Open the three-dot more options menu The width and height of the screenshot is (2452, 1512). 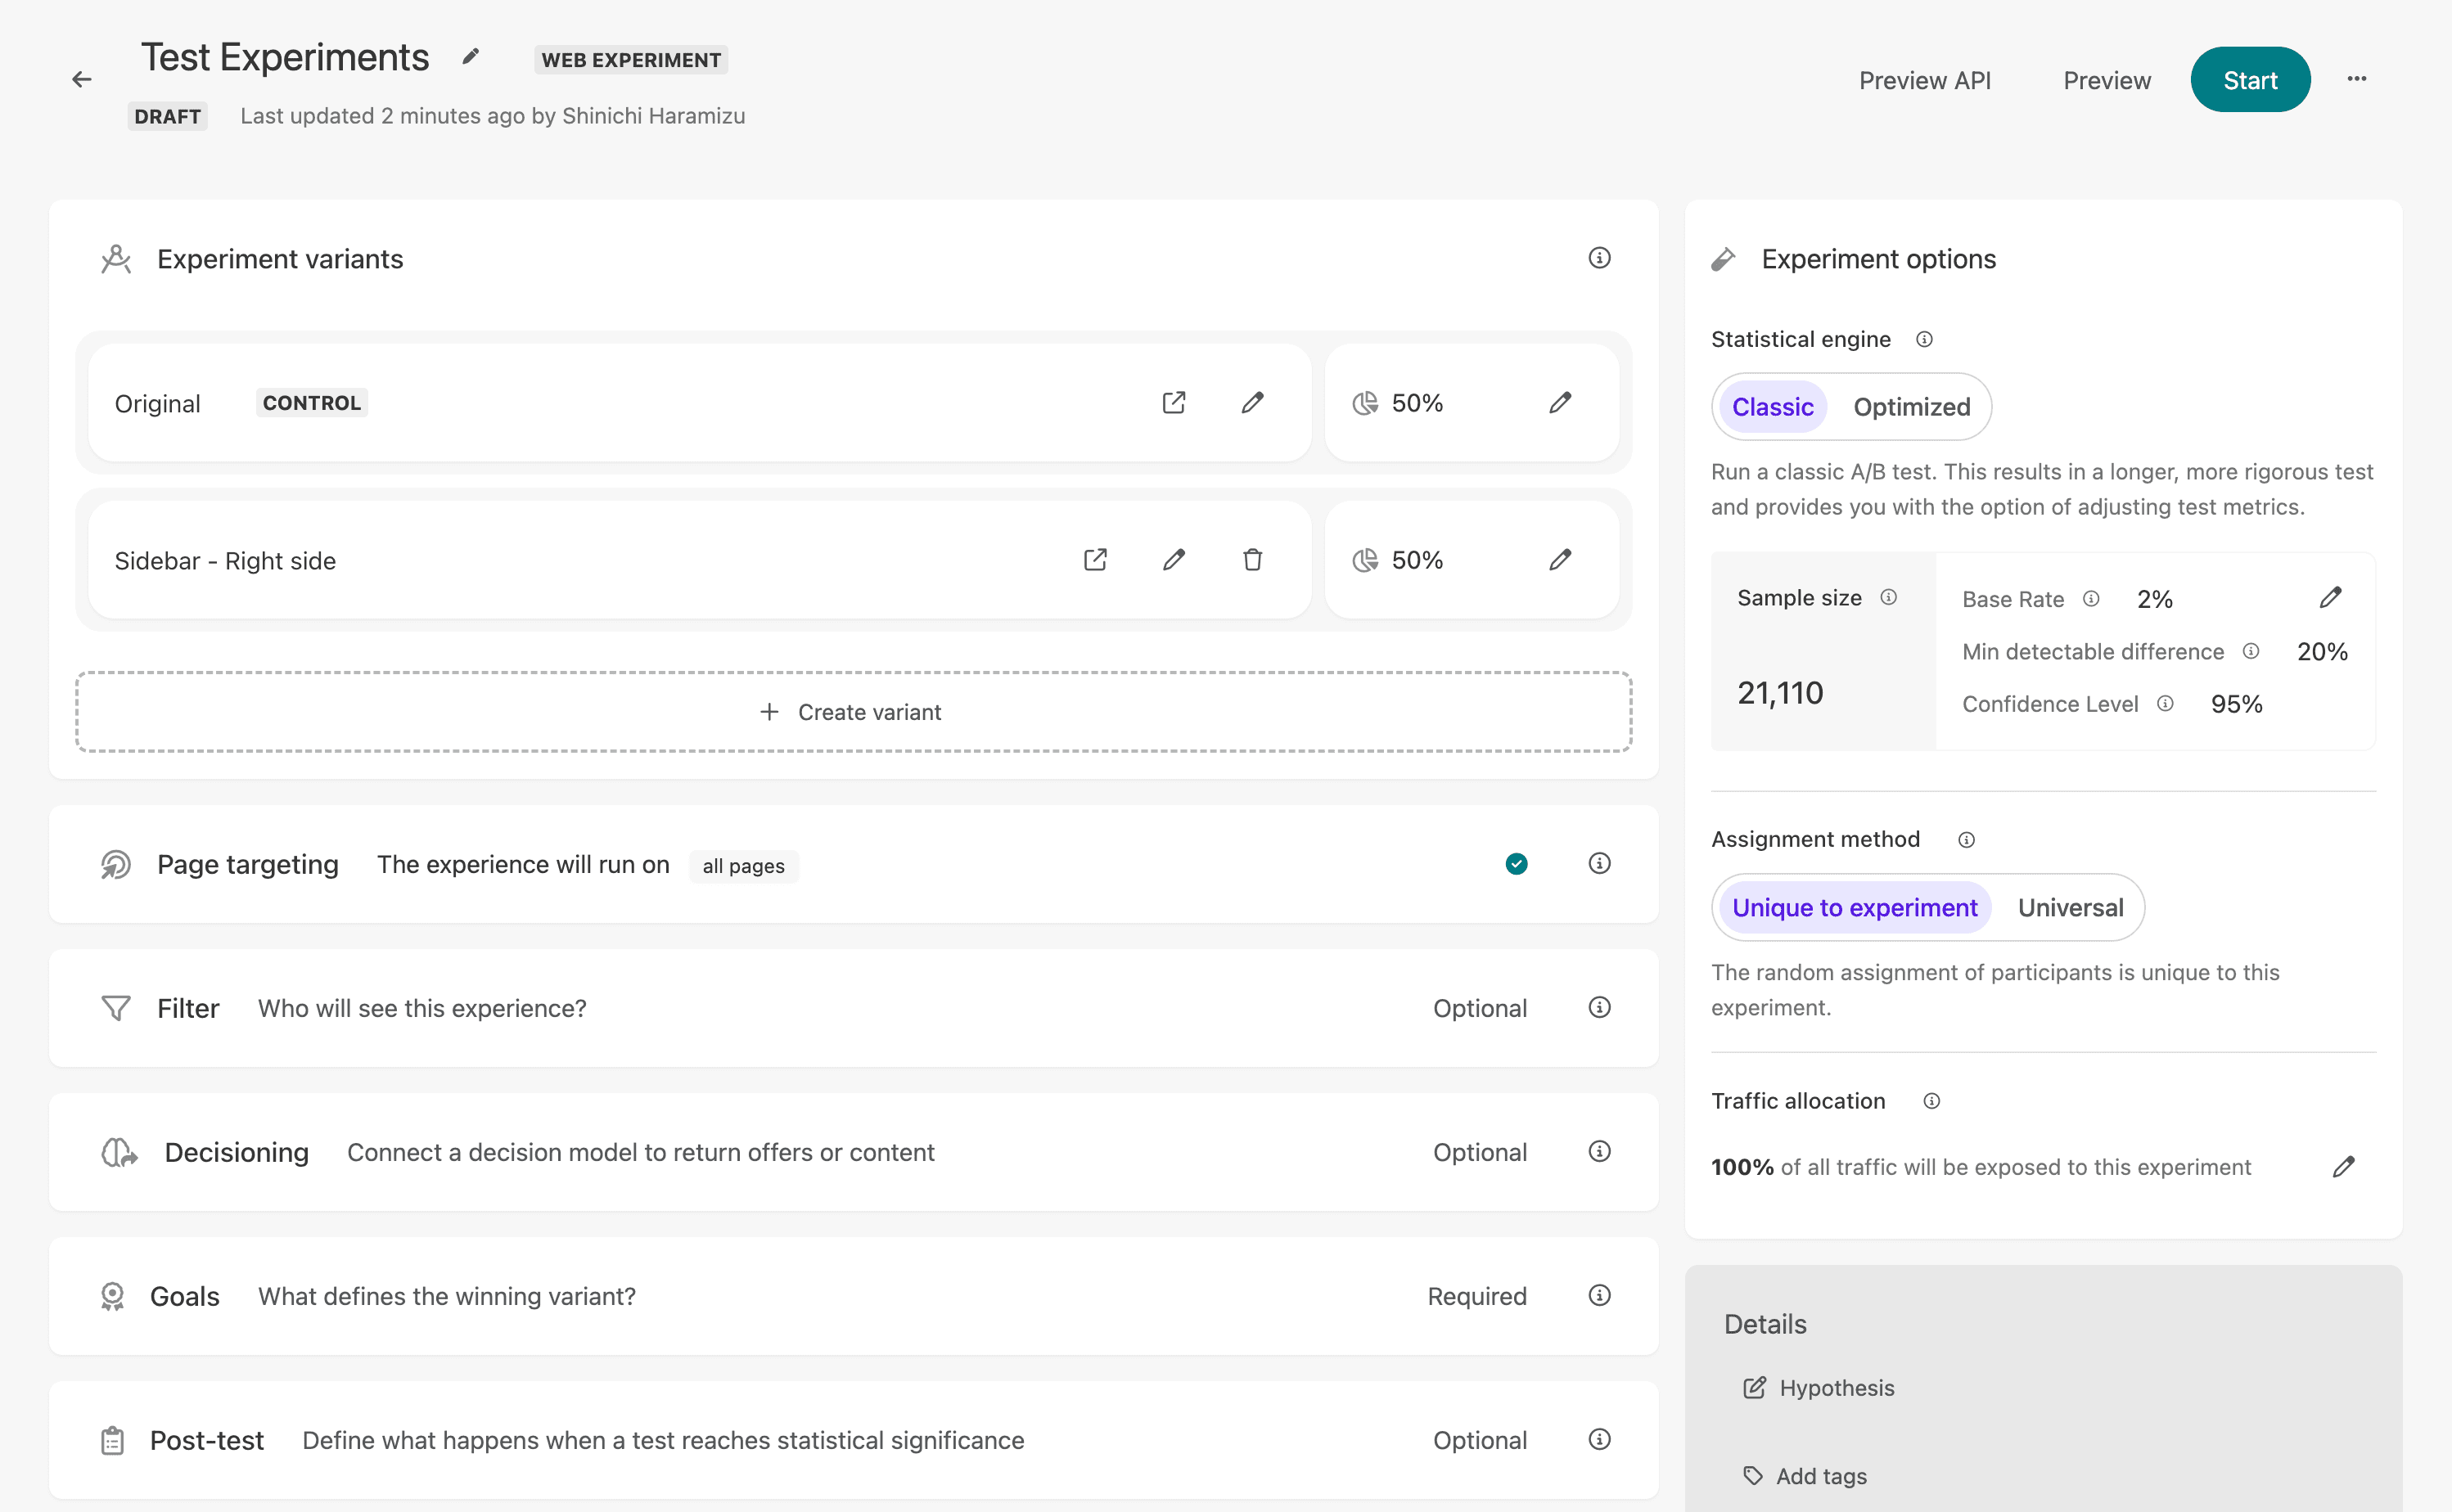point(2357,79)
